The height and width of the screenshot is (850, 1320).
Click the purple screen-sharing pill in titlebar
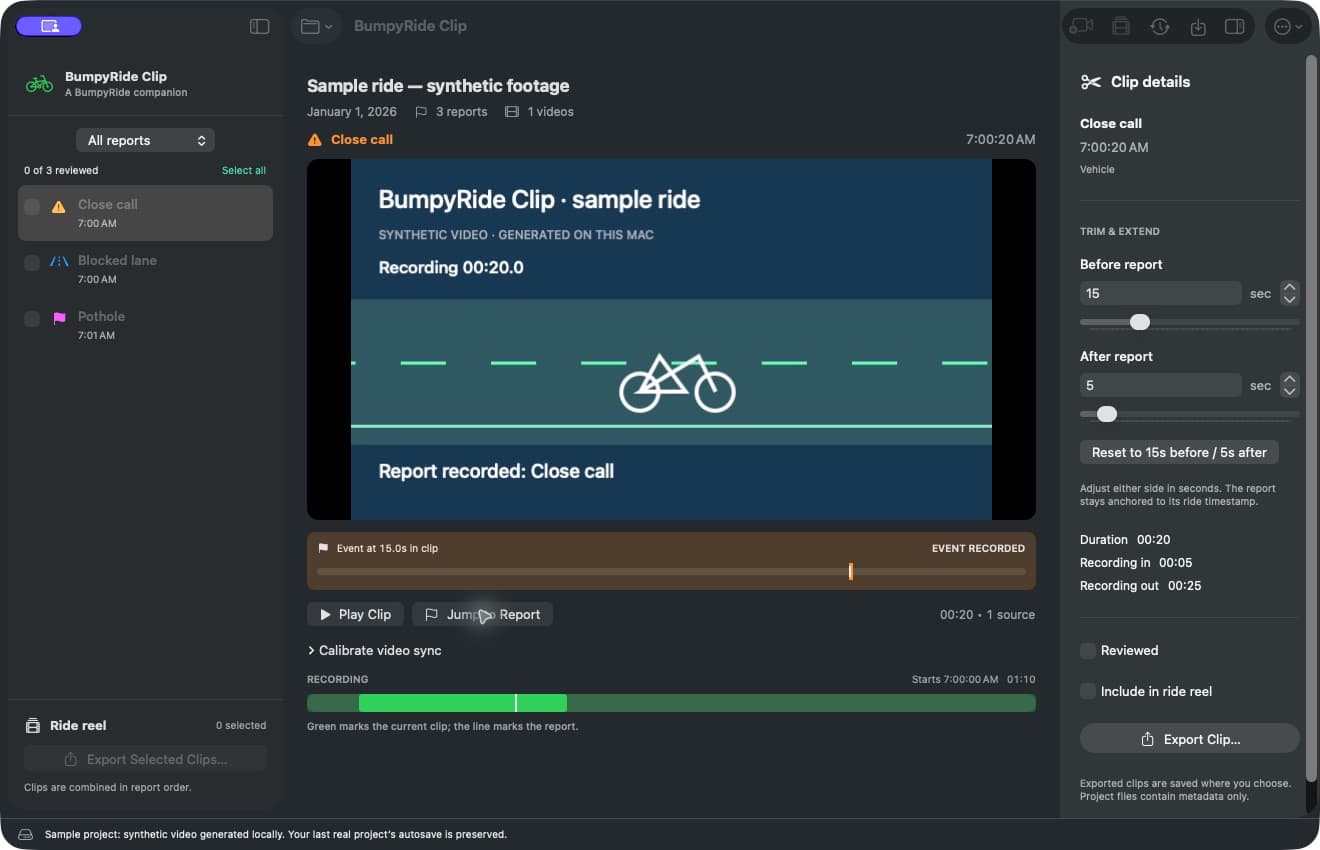[49, 26]
